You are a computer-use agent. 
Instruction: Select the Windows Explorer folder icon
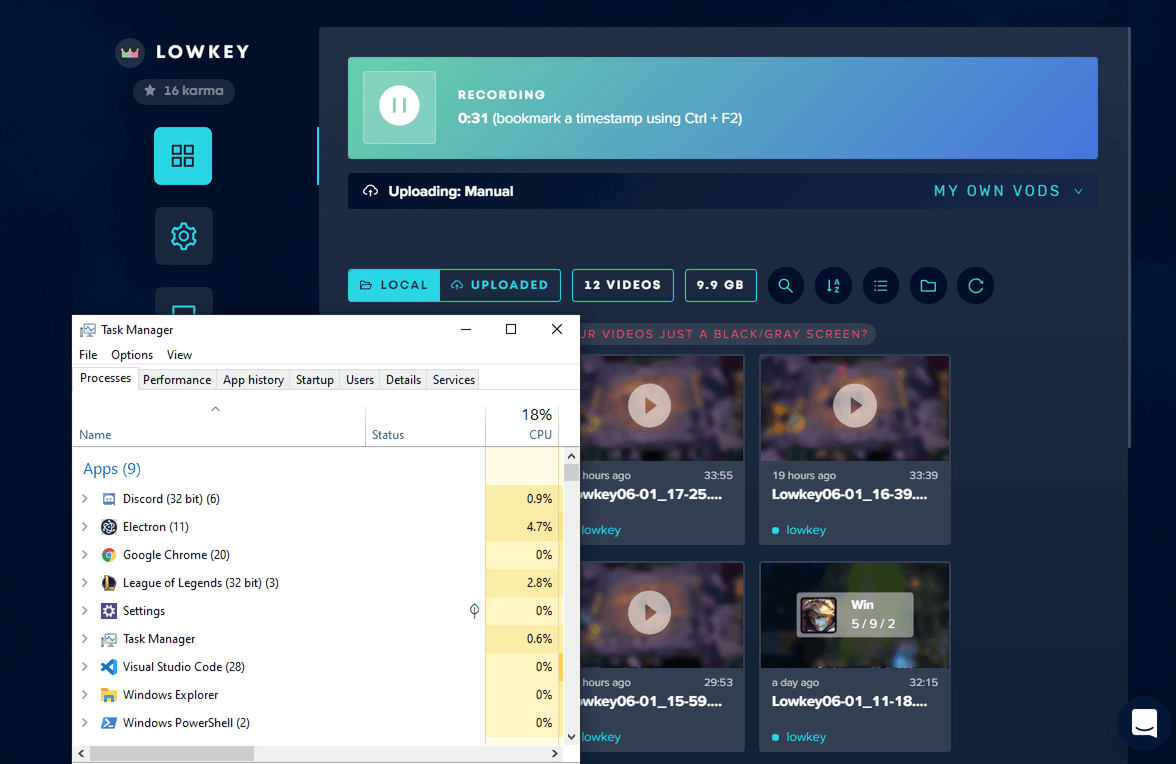(109, 695)
